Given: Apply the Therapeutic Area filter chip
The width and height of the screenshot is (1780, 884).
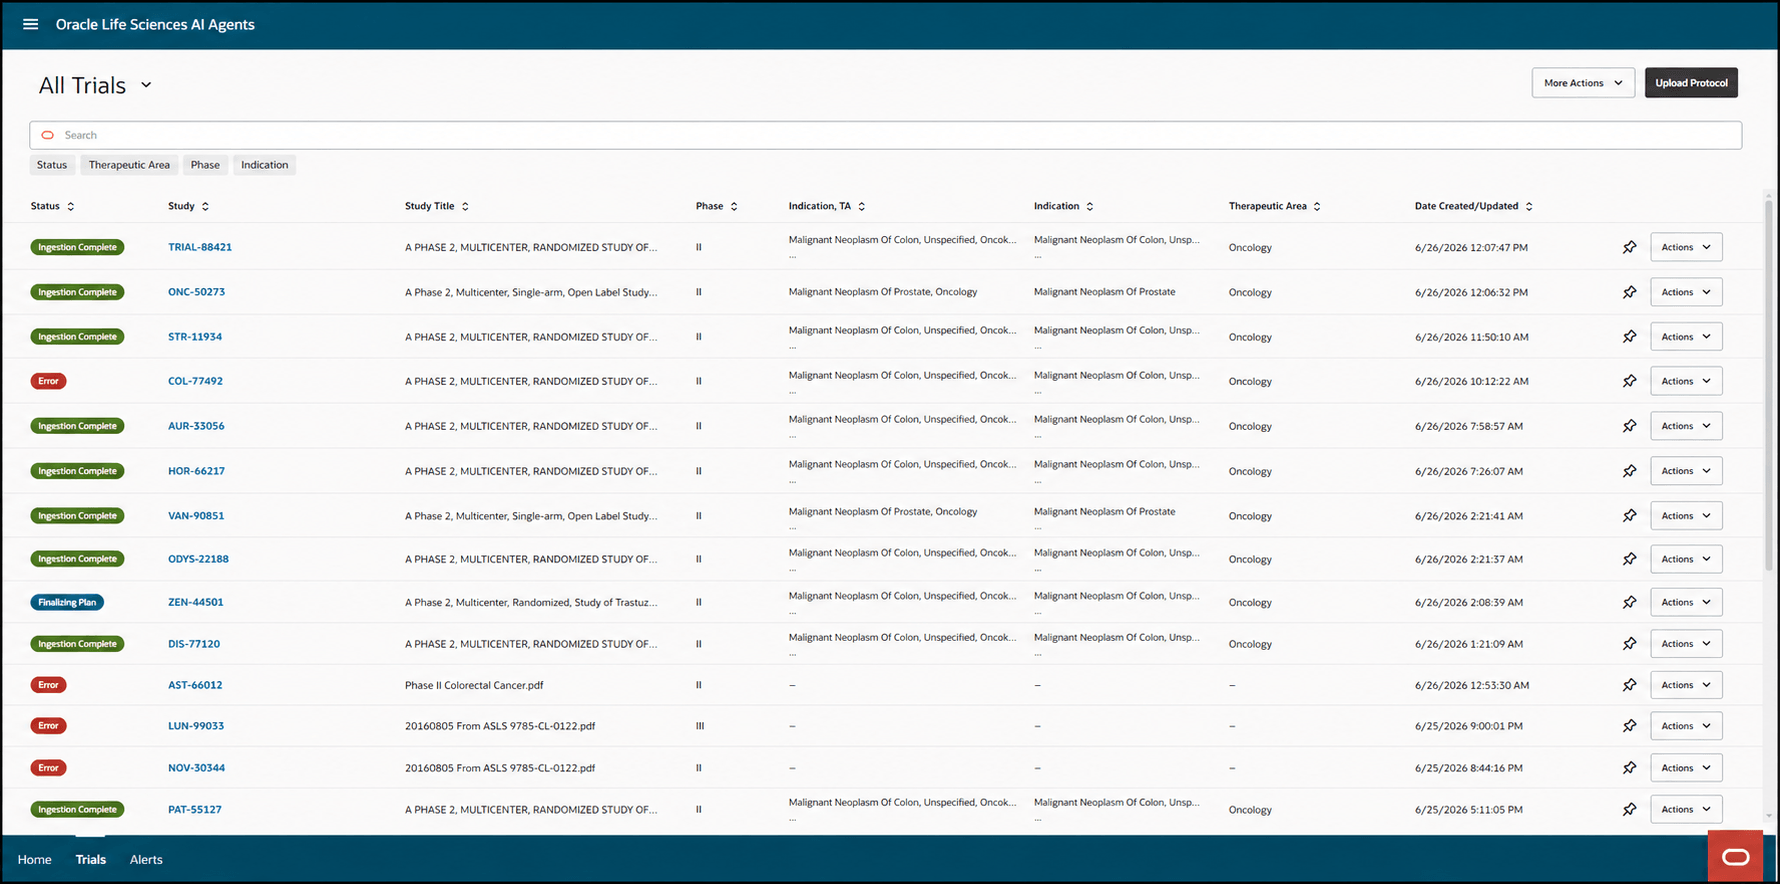Looking at the screenshot, I should tap(129, 165).
